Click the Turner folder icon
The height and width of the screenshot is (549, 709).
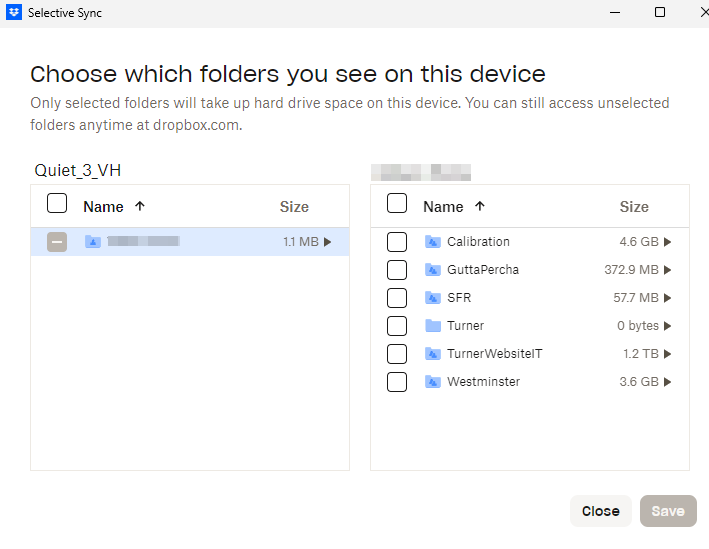432,326
